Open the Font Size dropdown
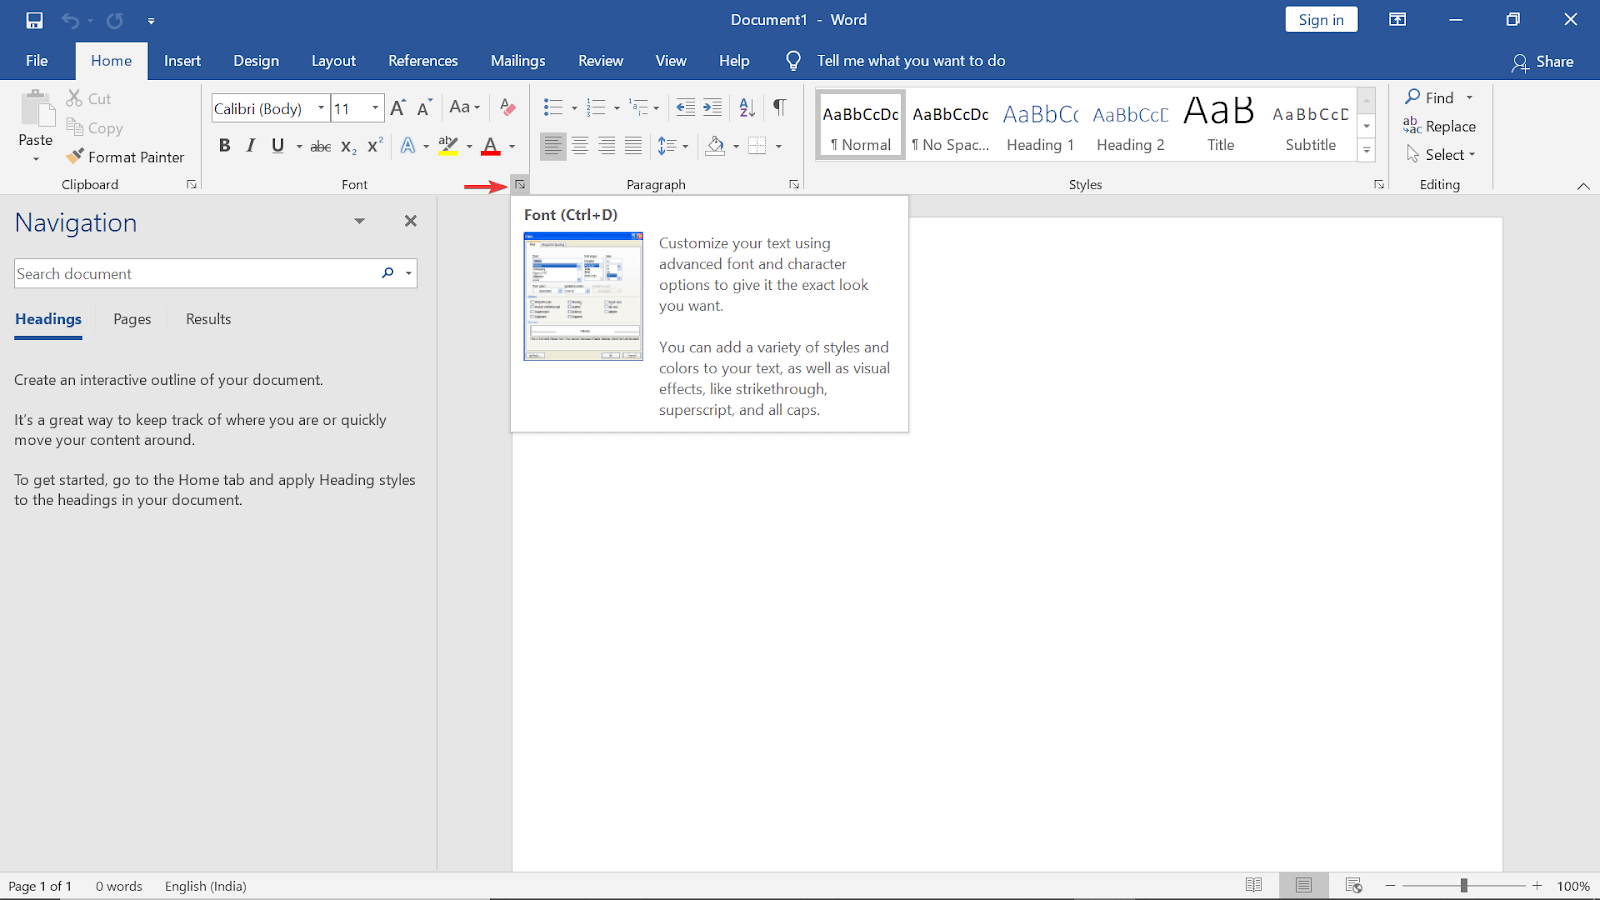The width and height of the screenshot is (1600, 900). coord(373,107)
